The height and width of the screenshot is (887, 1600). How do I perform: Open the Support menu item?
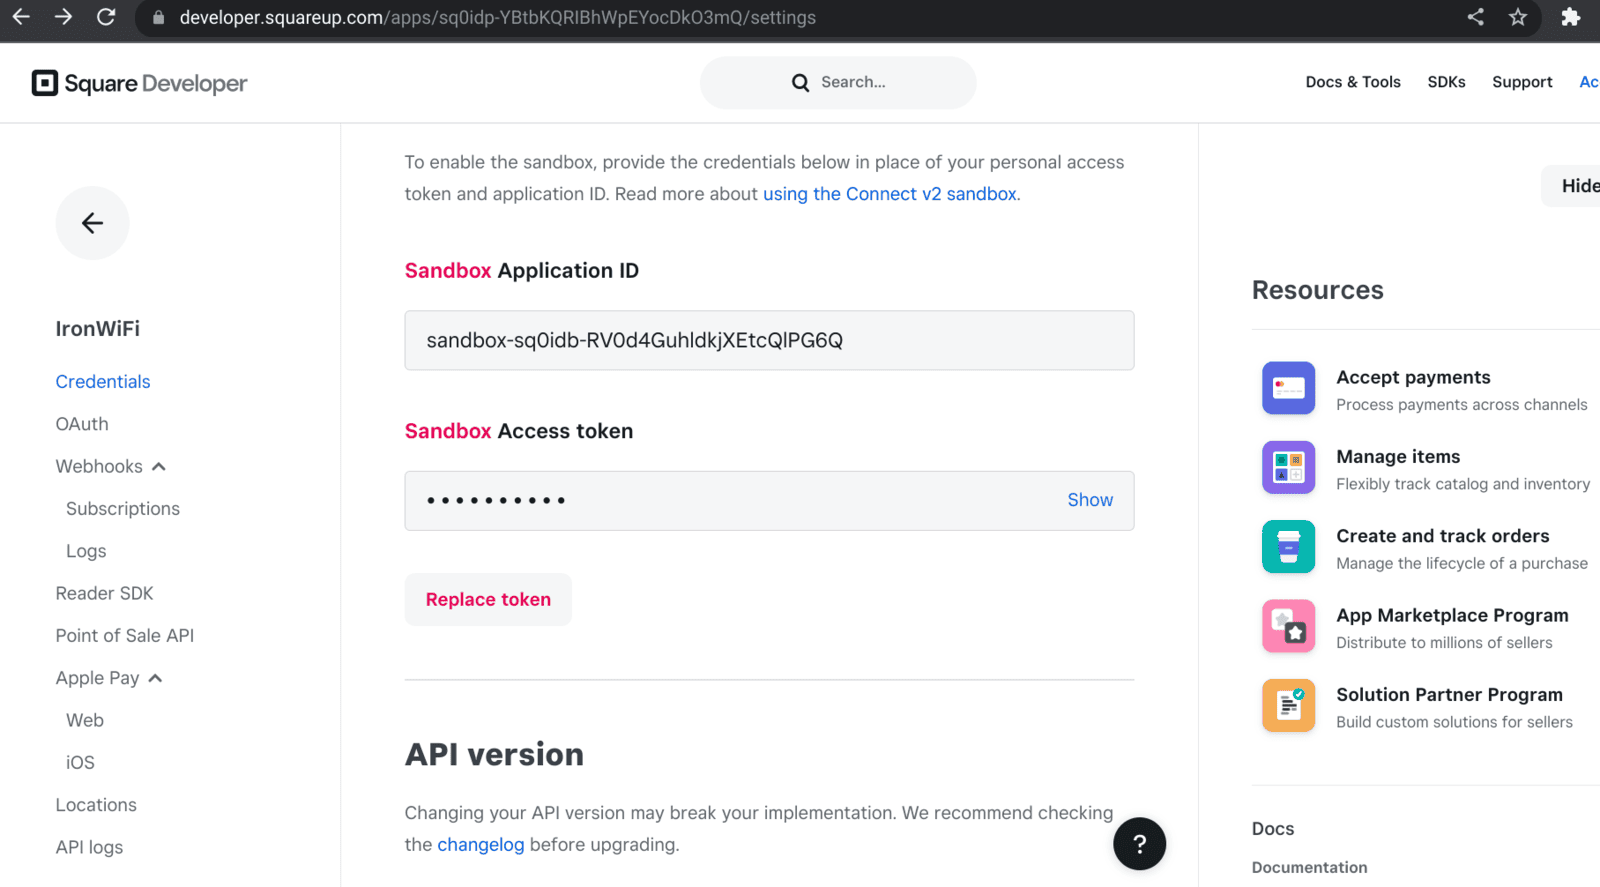[x=1522, y=82]
